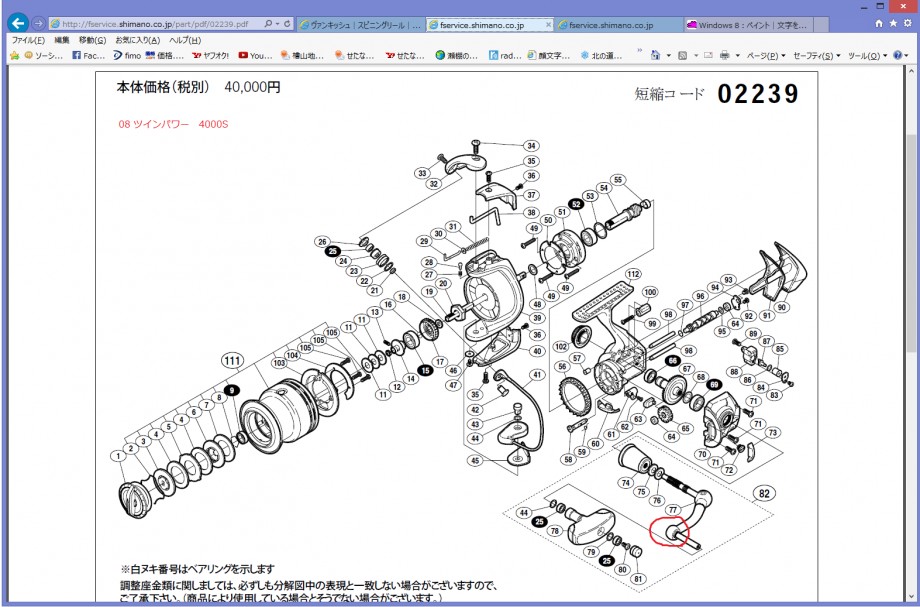Open the お気に入り(A) menu

138,40
